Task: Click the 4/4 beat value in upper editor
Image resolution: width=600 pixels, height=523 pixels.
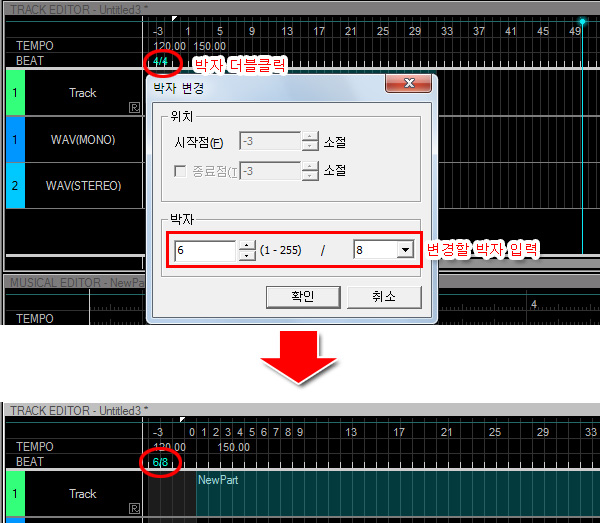Action: point(160,61)
